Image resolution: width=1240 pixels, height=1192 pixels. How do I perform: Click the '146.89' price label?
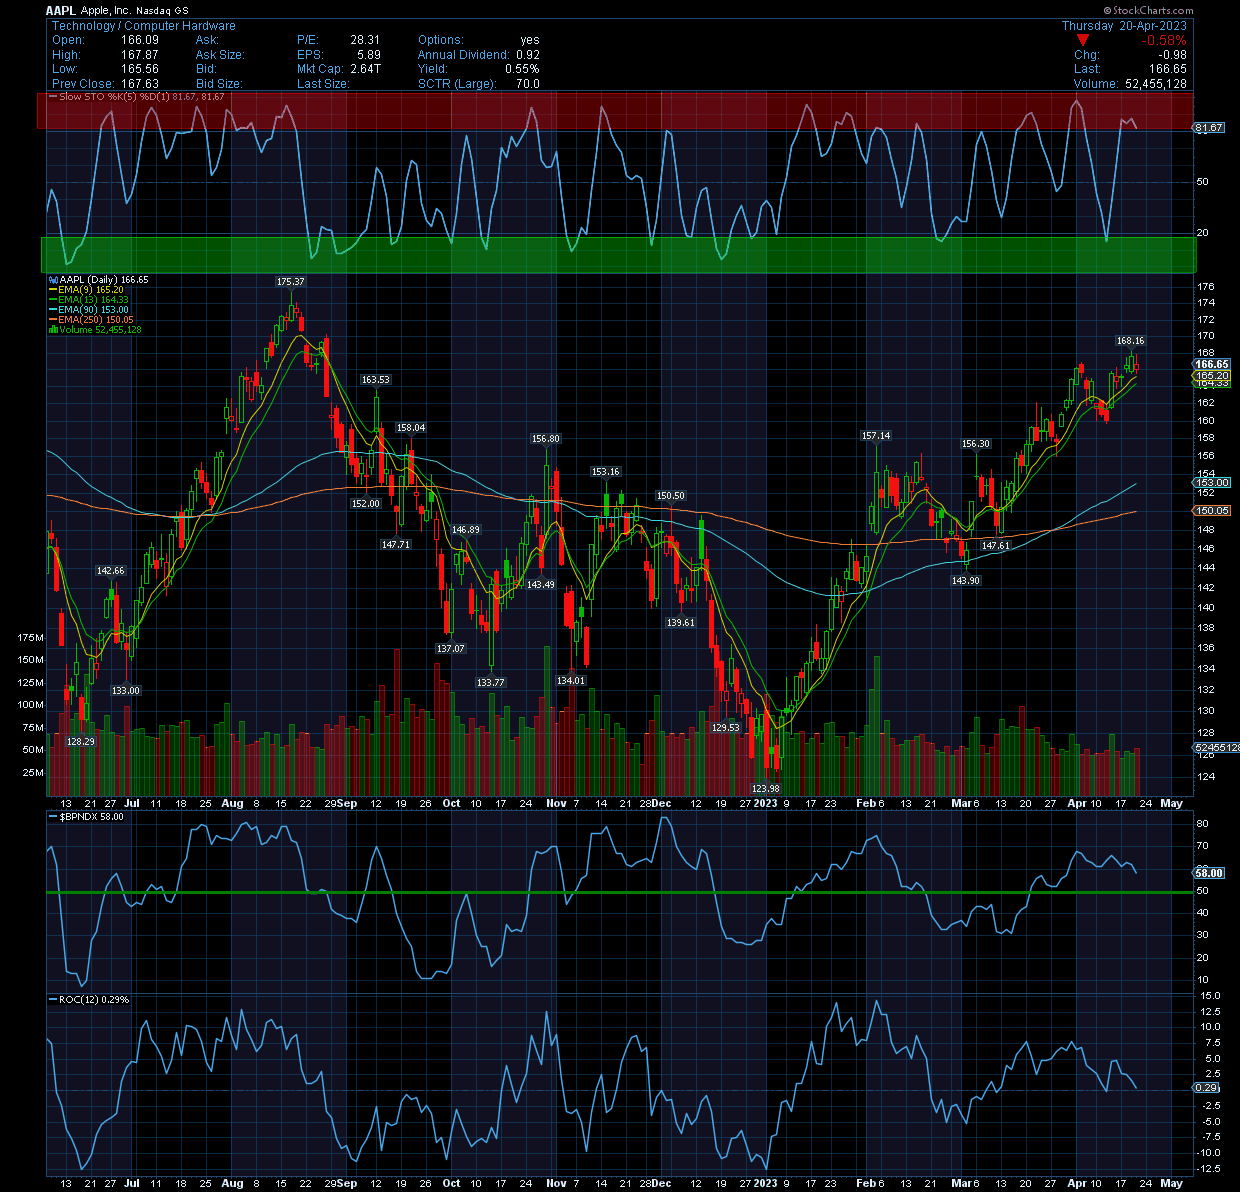[x=466, y=530]
